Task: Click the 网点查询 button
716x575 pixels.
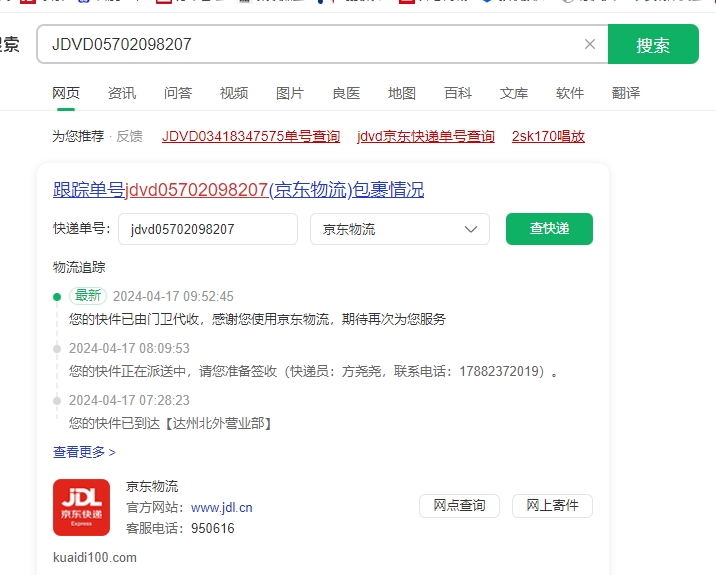Action: click(x=459, y=506)
